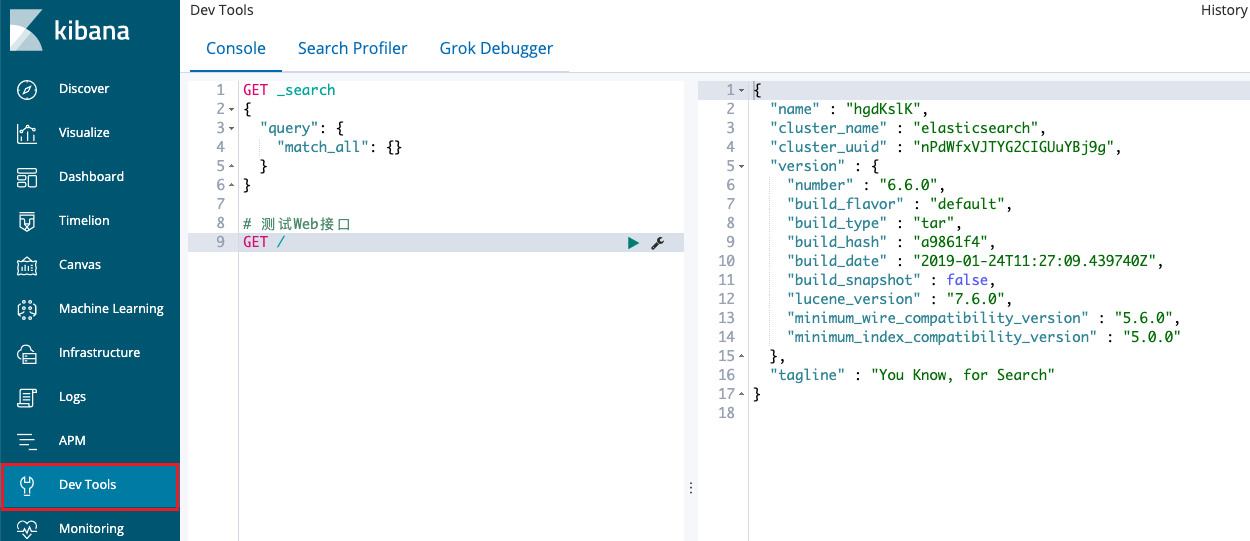Click the "5.0.0" index compatibility value
This screenshot has height=541, width=1250.
(1152, 337)
